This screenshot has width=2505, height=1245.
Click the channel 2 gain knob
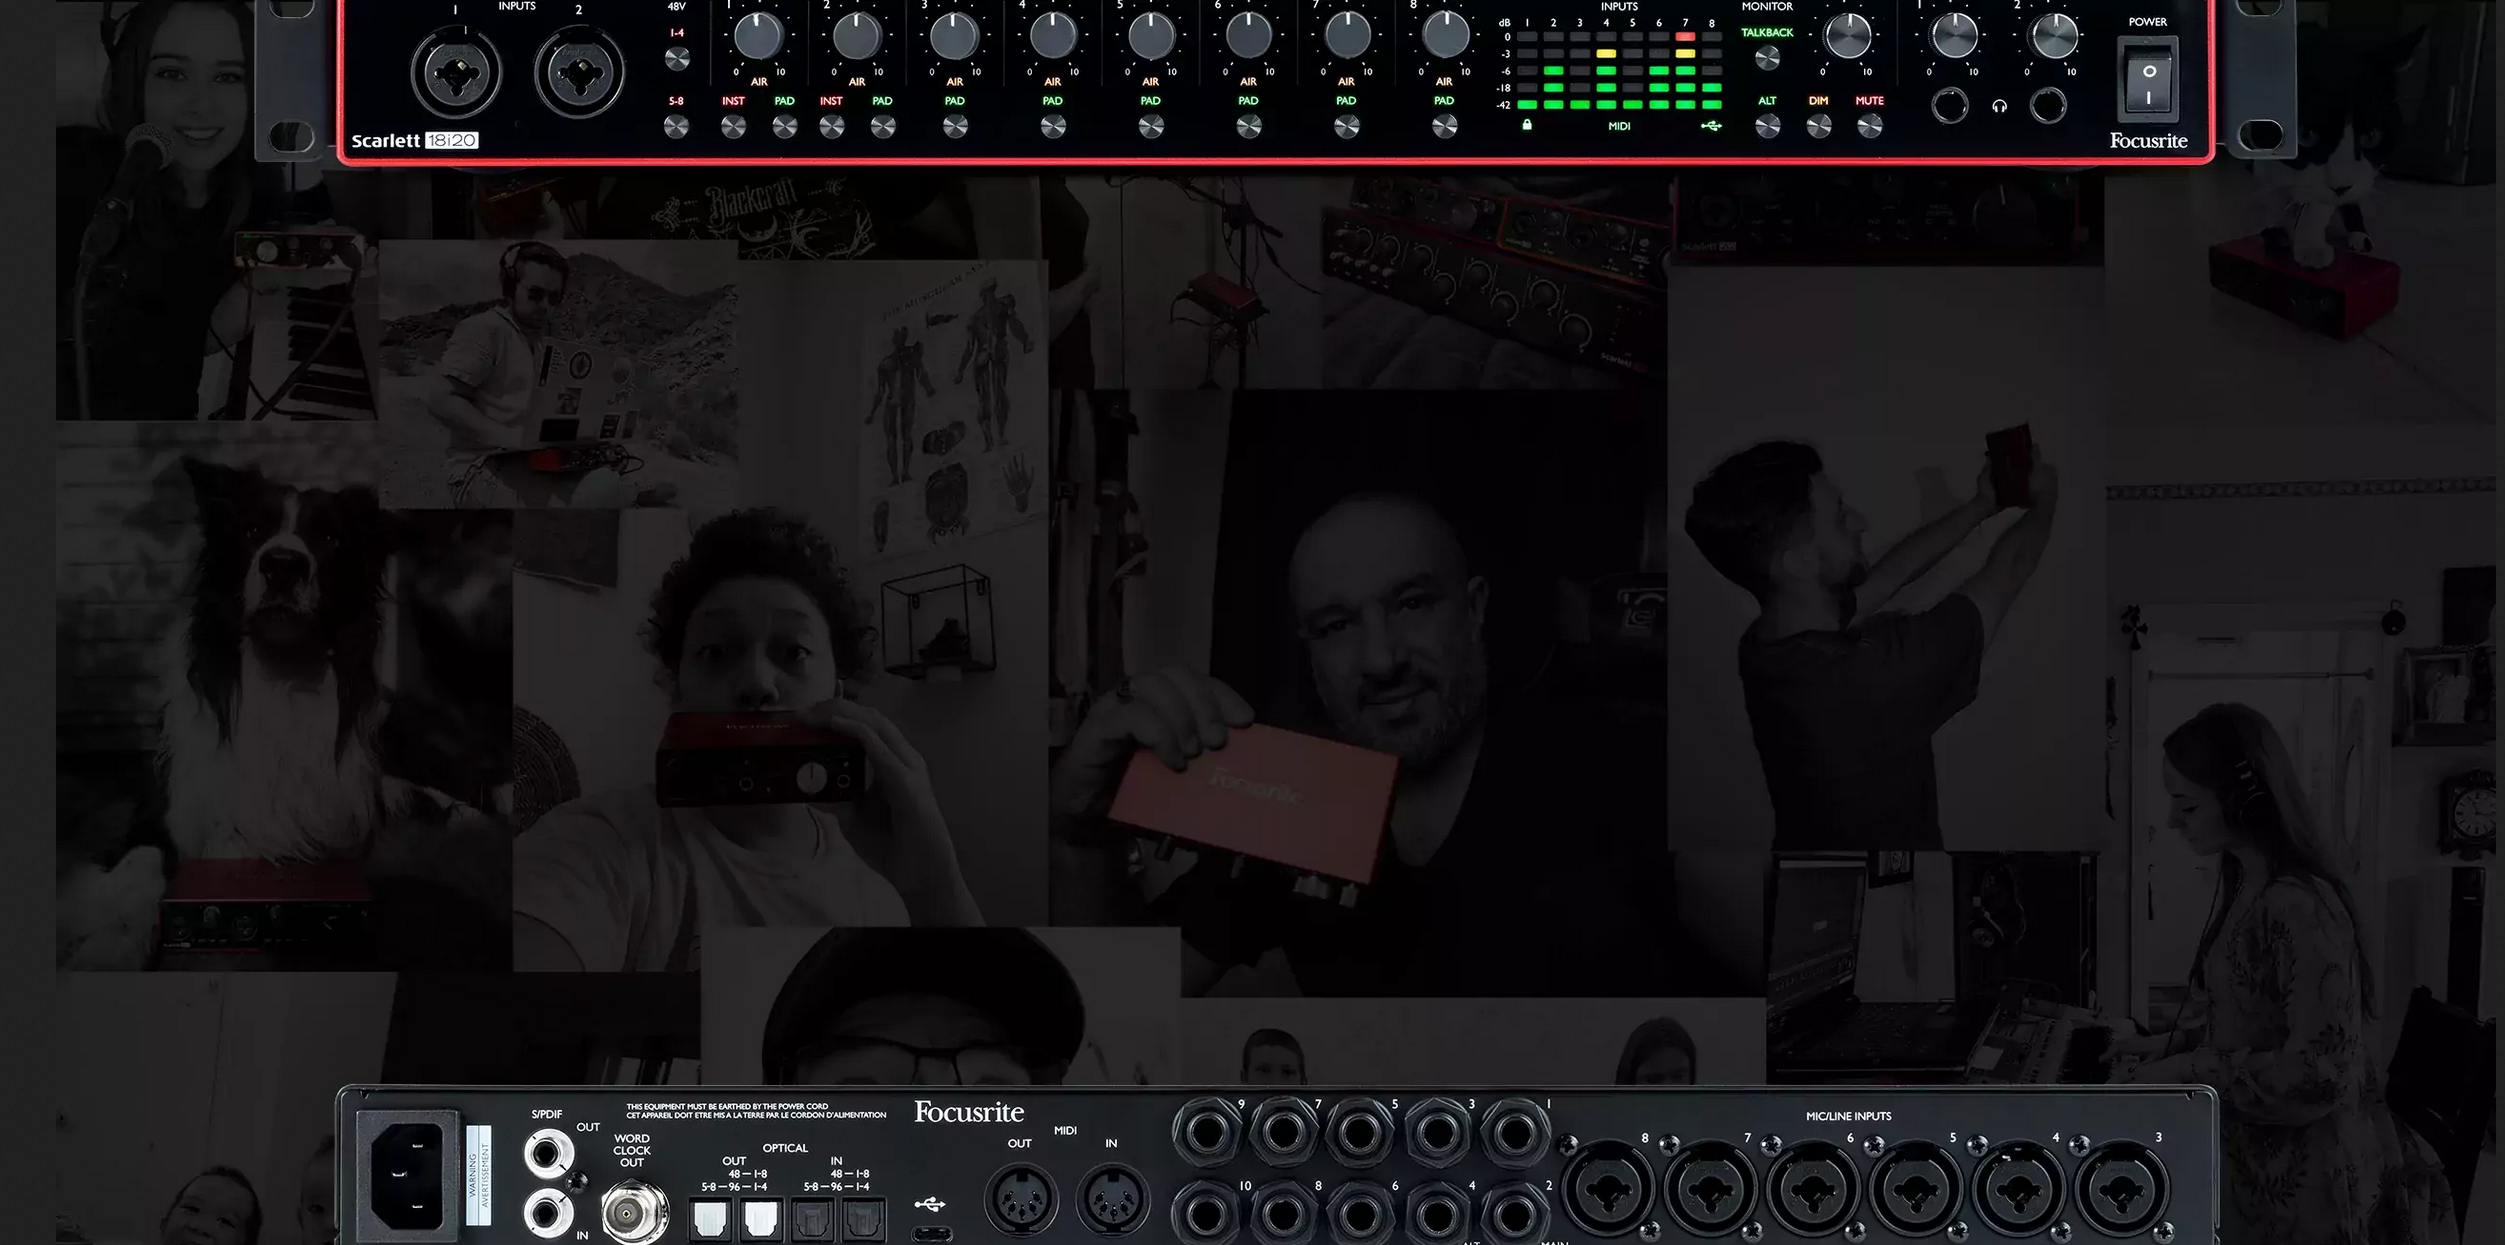click(856, 36)
